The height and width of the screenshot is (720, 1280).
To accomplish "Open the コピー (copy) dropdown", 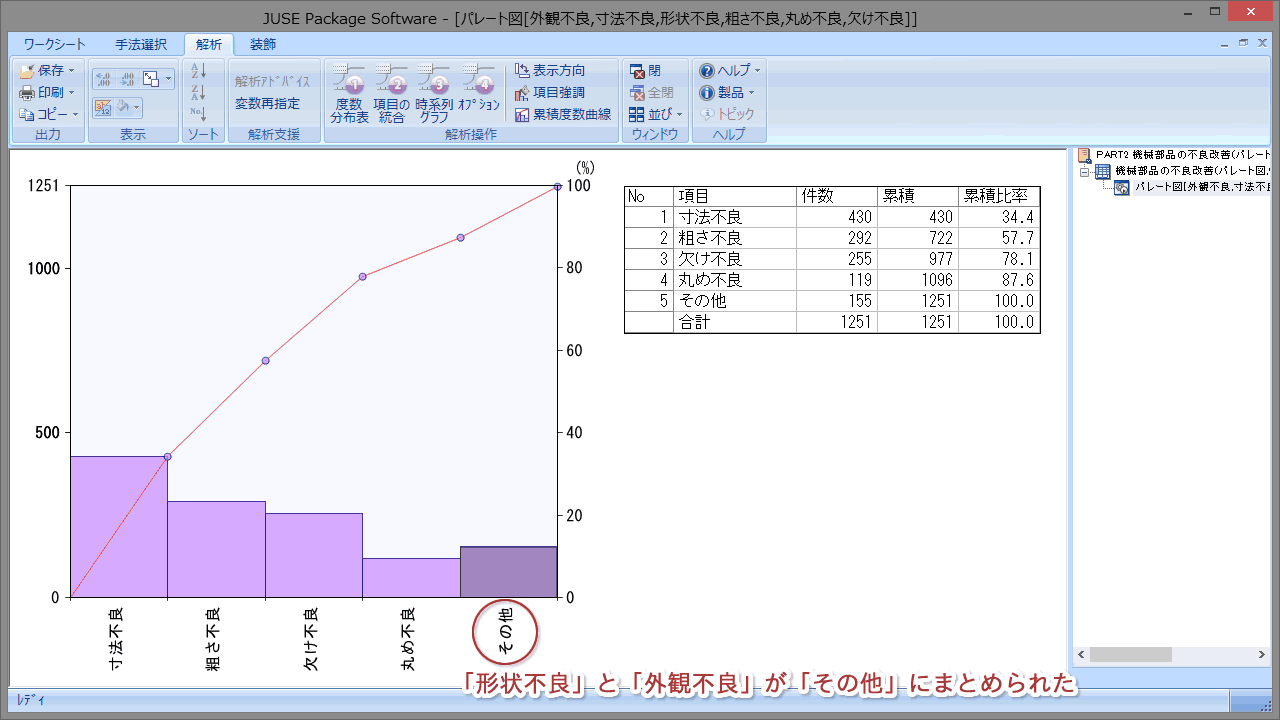I will (x=47, y=114).
